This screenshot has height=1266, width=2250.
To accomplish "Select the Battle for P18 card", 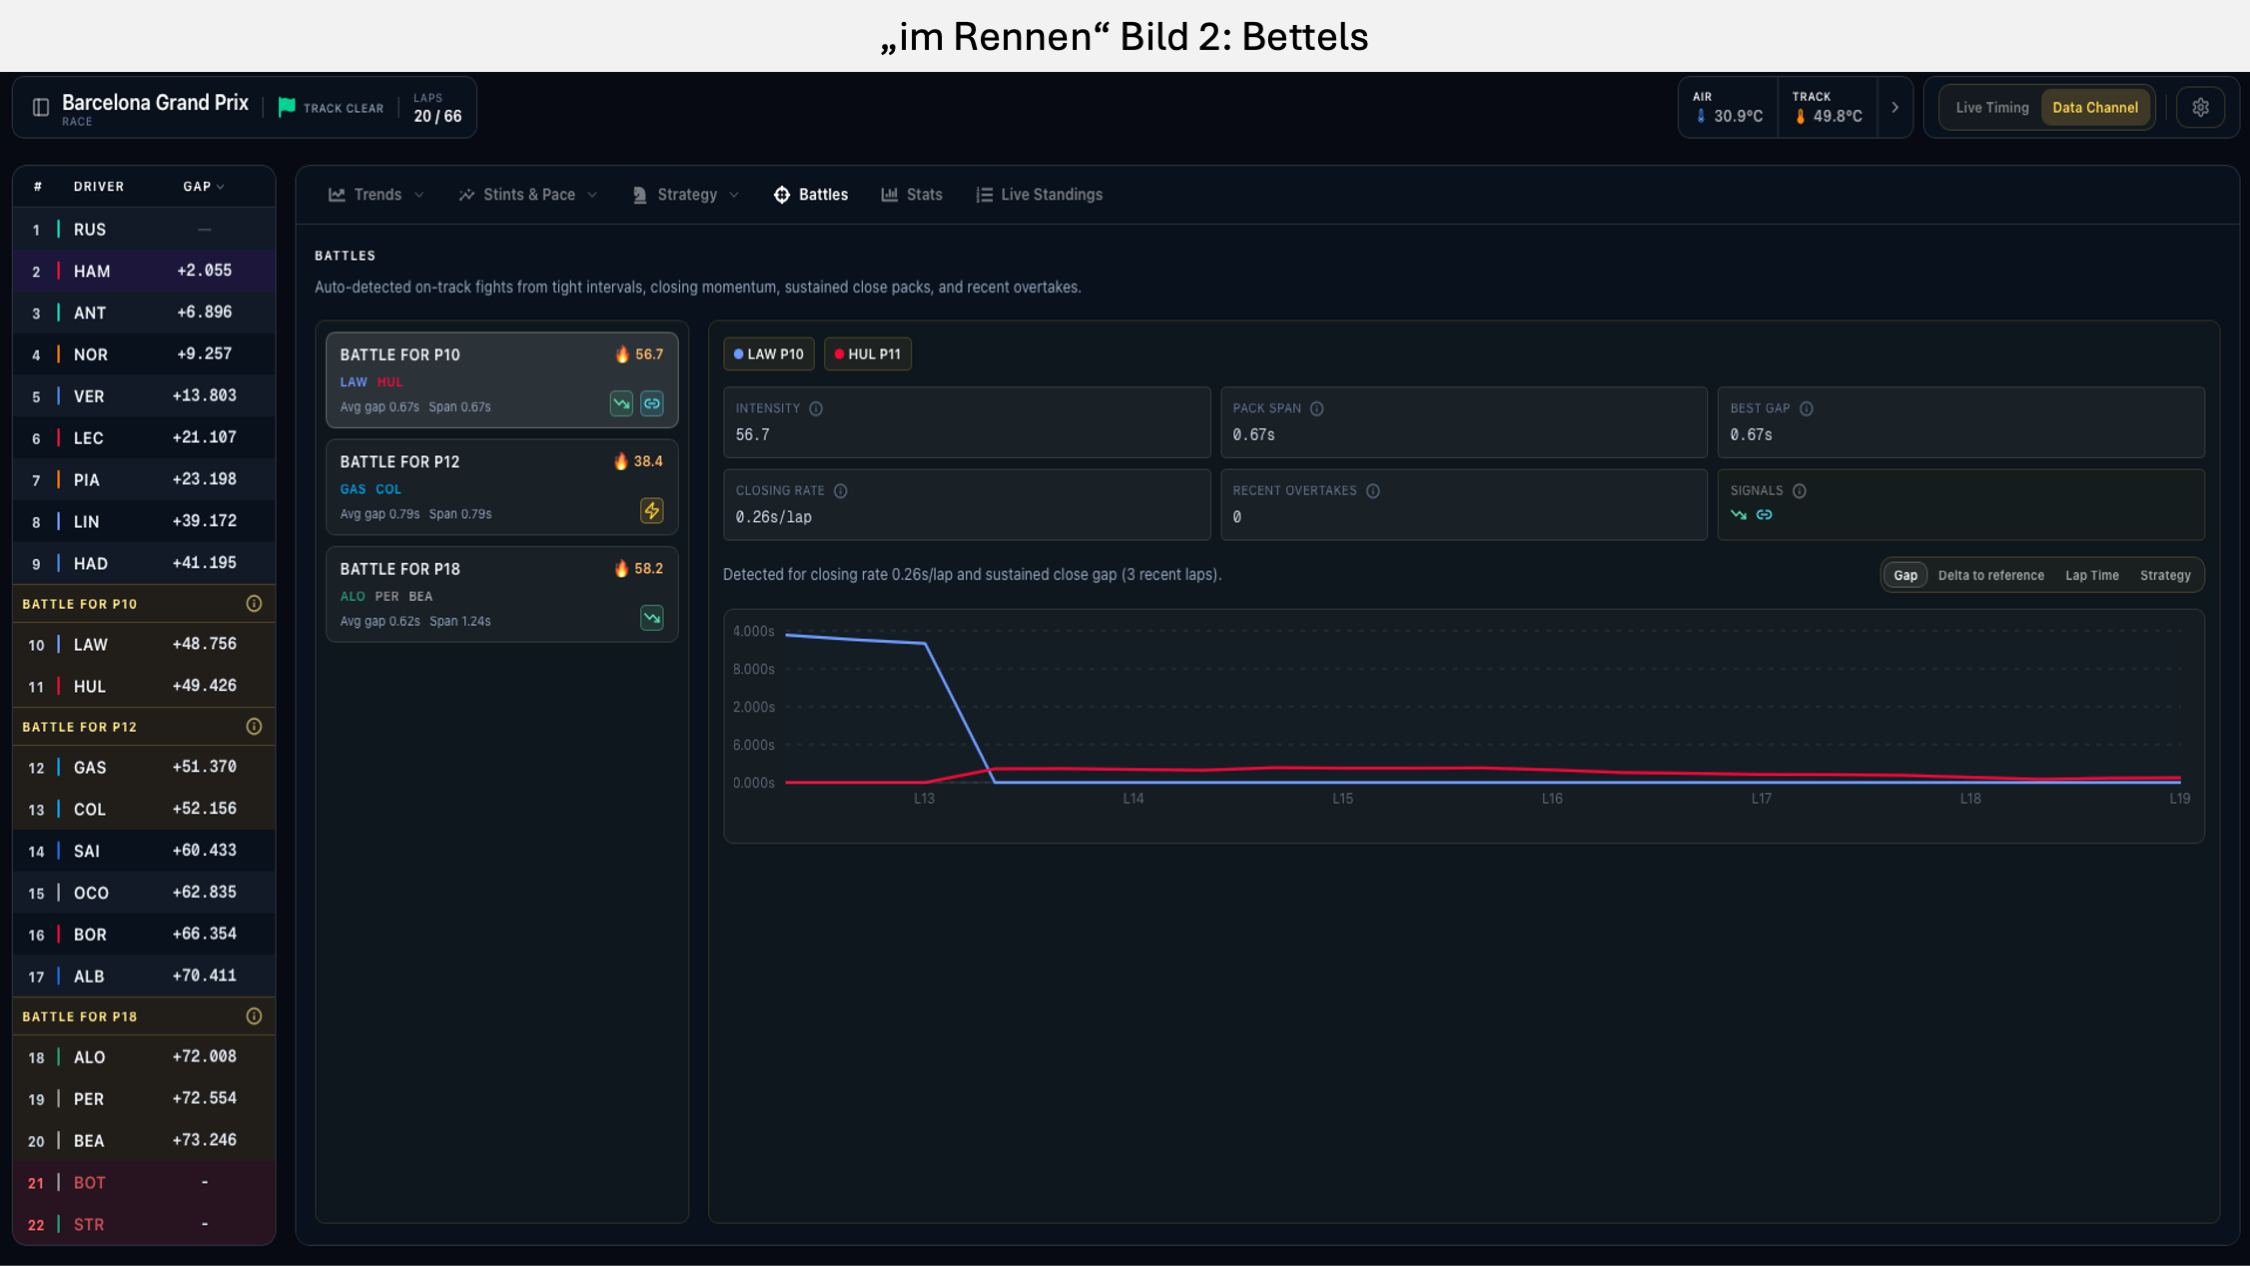I will (502, 594).
